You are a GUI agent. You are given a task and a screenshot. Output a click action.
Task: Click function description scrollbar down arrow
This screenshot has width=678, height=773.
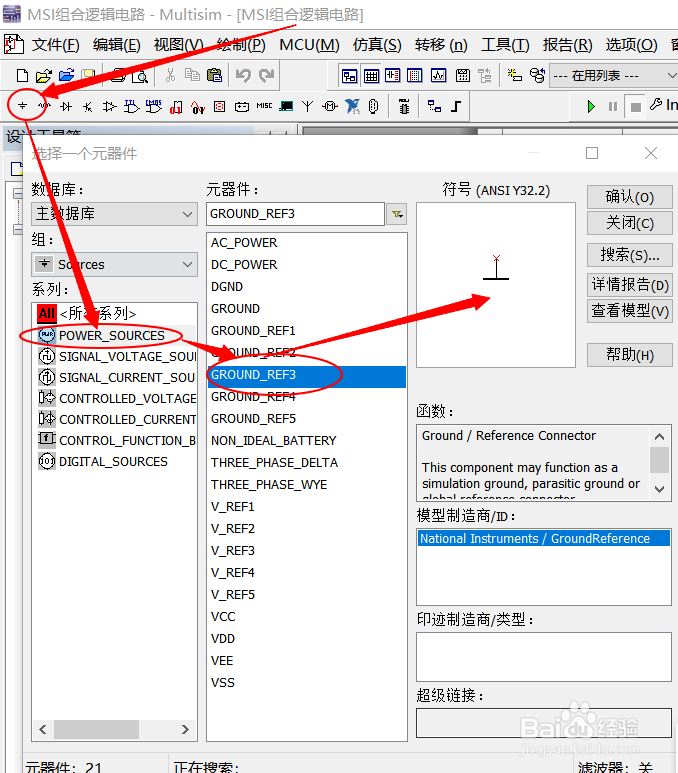tap(659, 489)
